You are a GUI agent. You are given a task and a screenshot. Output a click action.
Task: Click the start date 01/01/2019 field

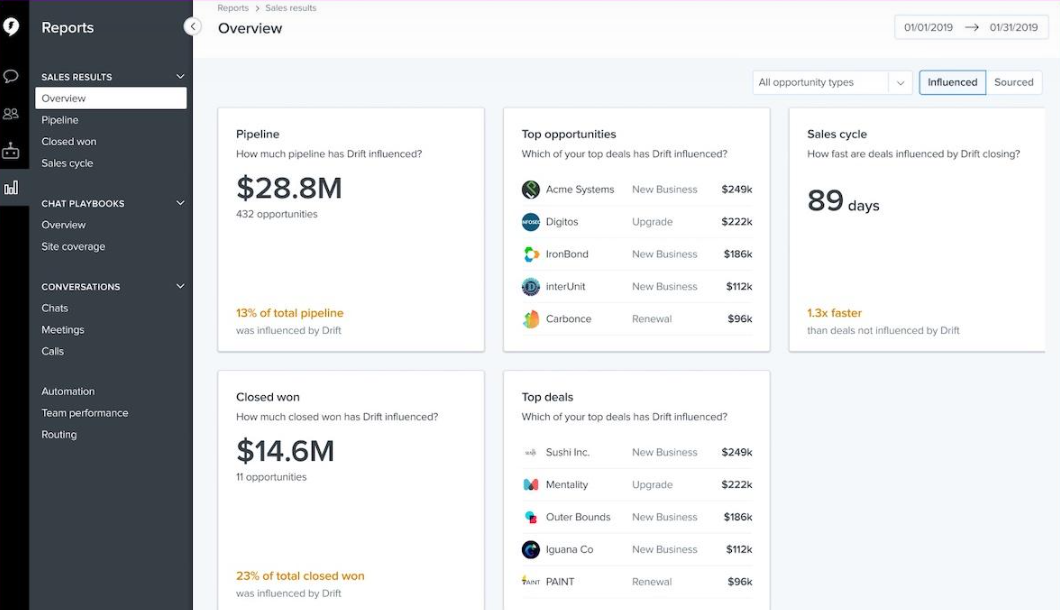tap(928, 27)
